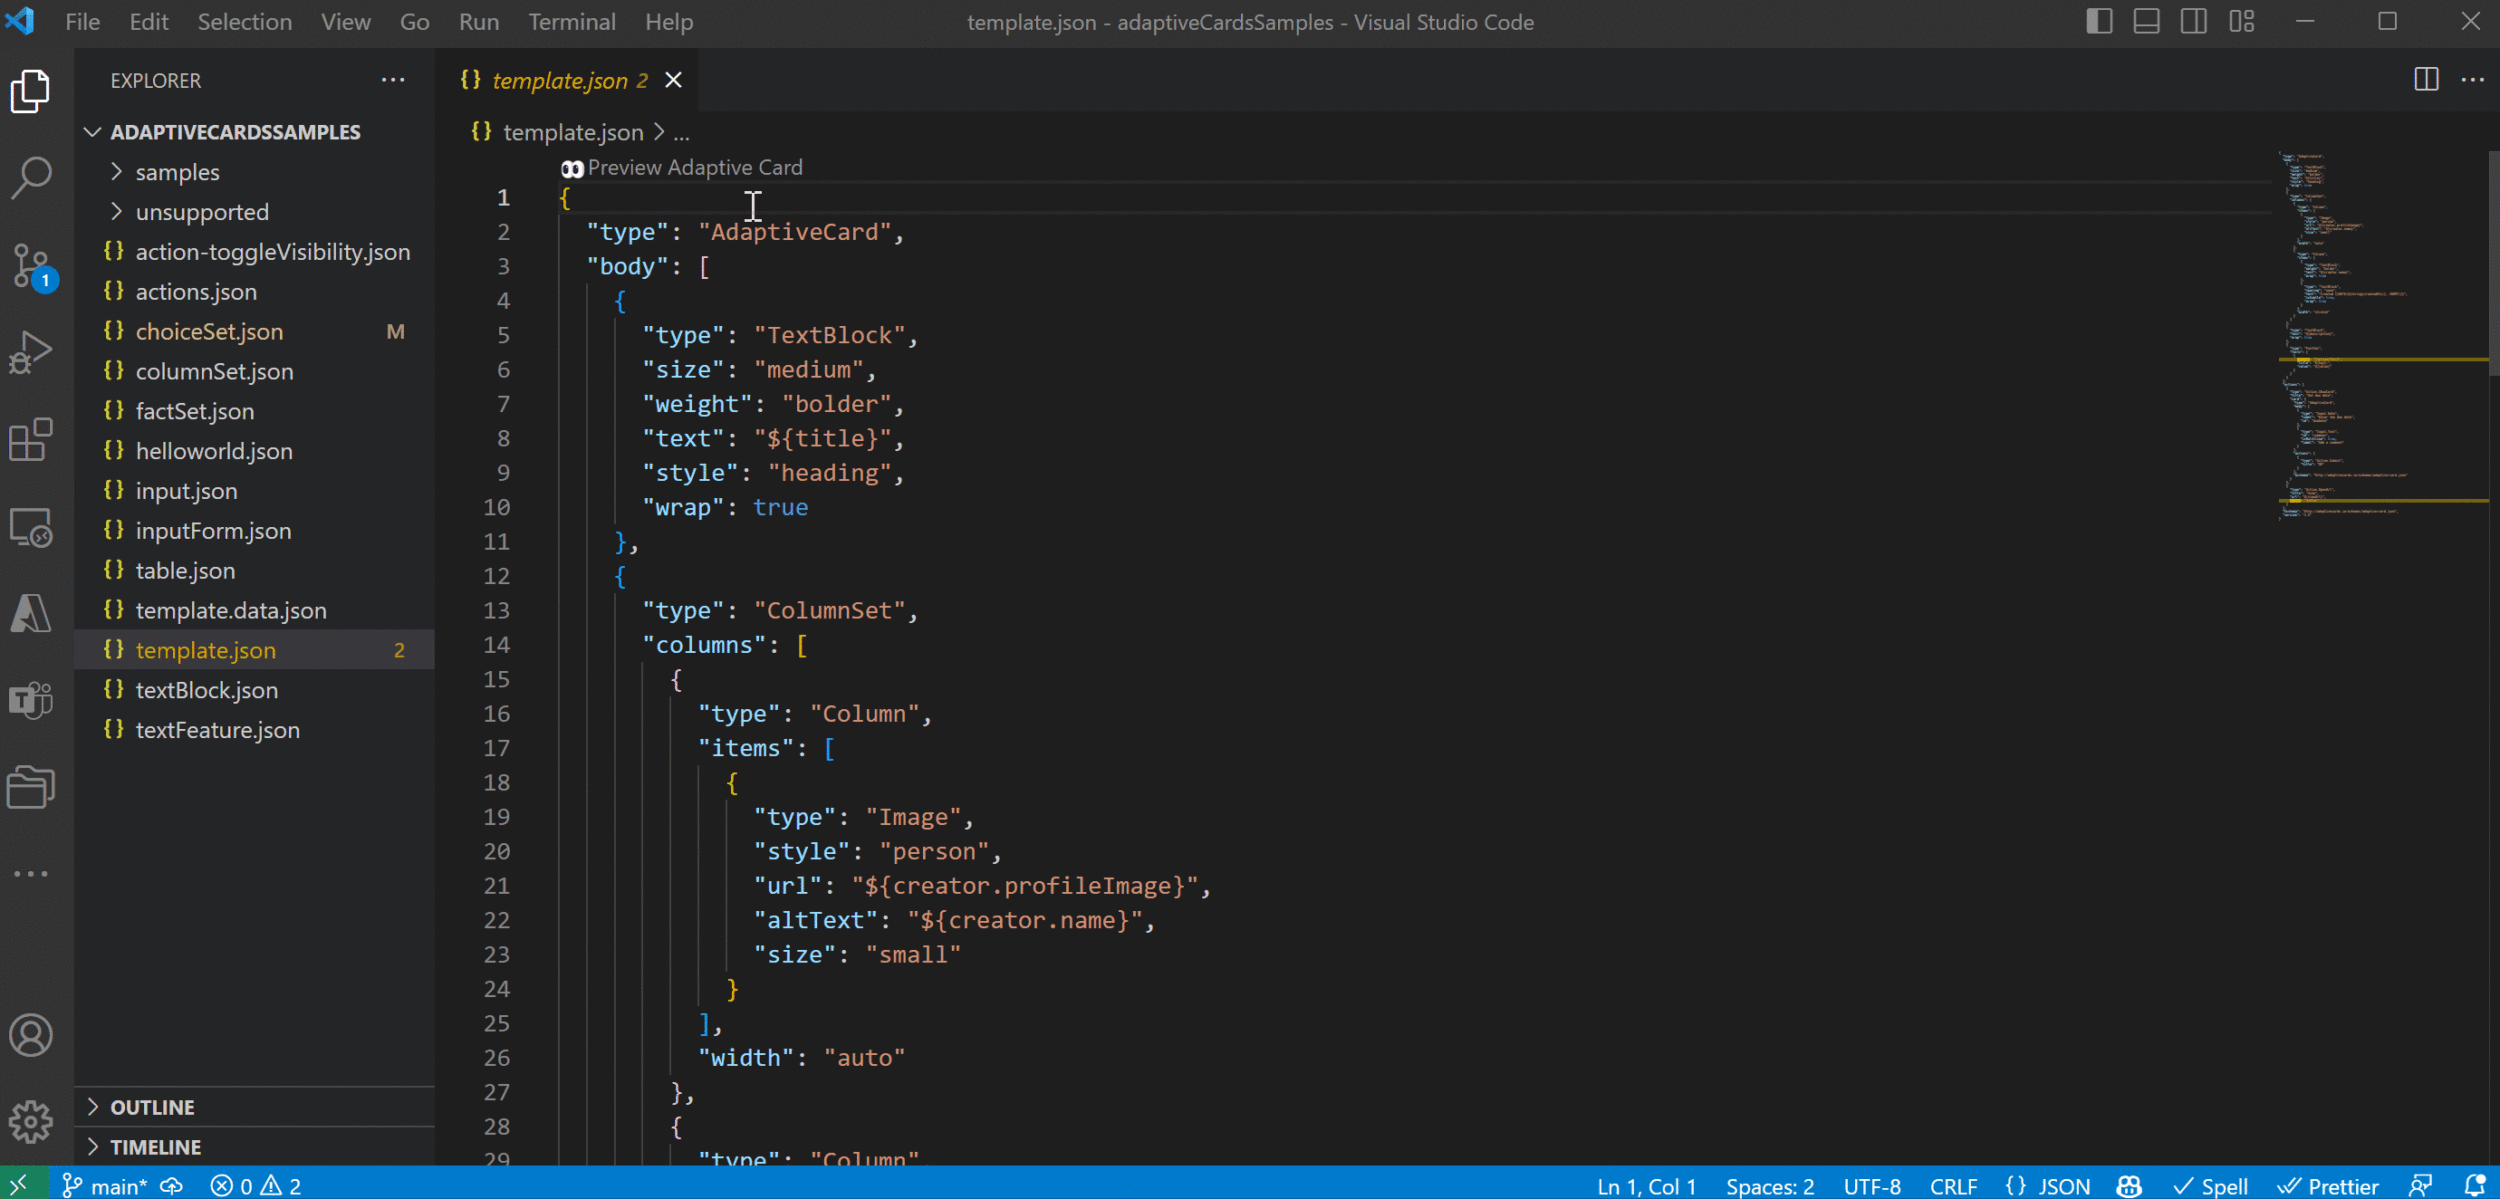Screen dimensions: 2500x1199
Task: Click Split Editor Right icon
Action: click(x=2425, y=80)
